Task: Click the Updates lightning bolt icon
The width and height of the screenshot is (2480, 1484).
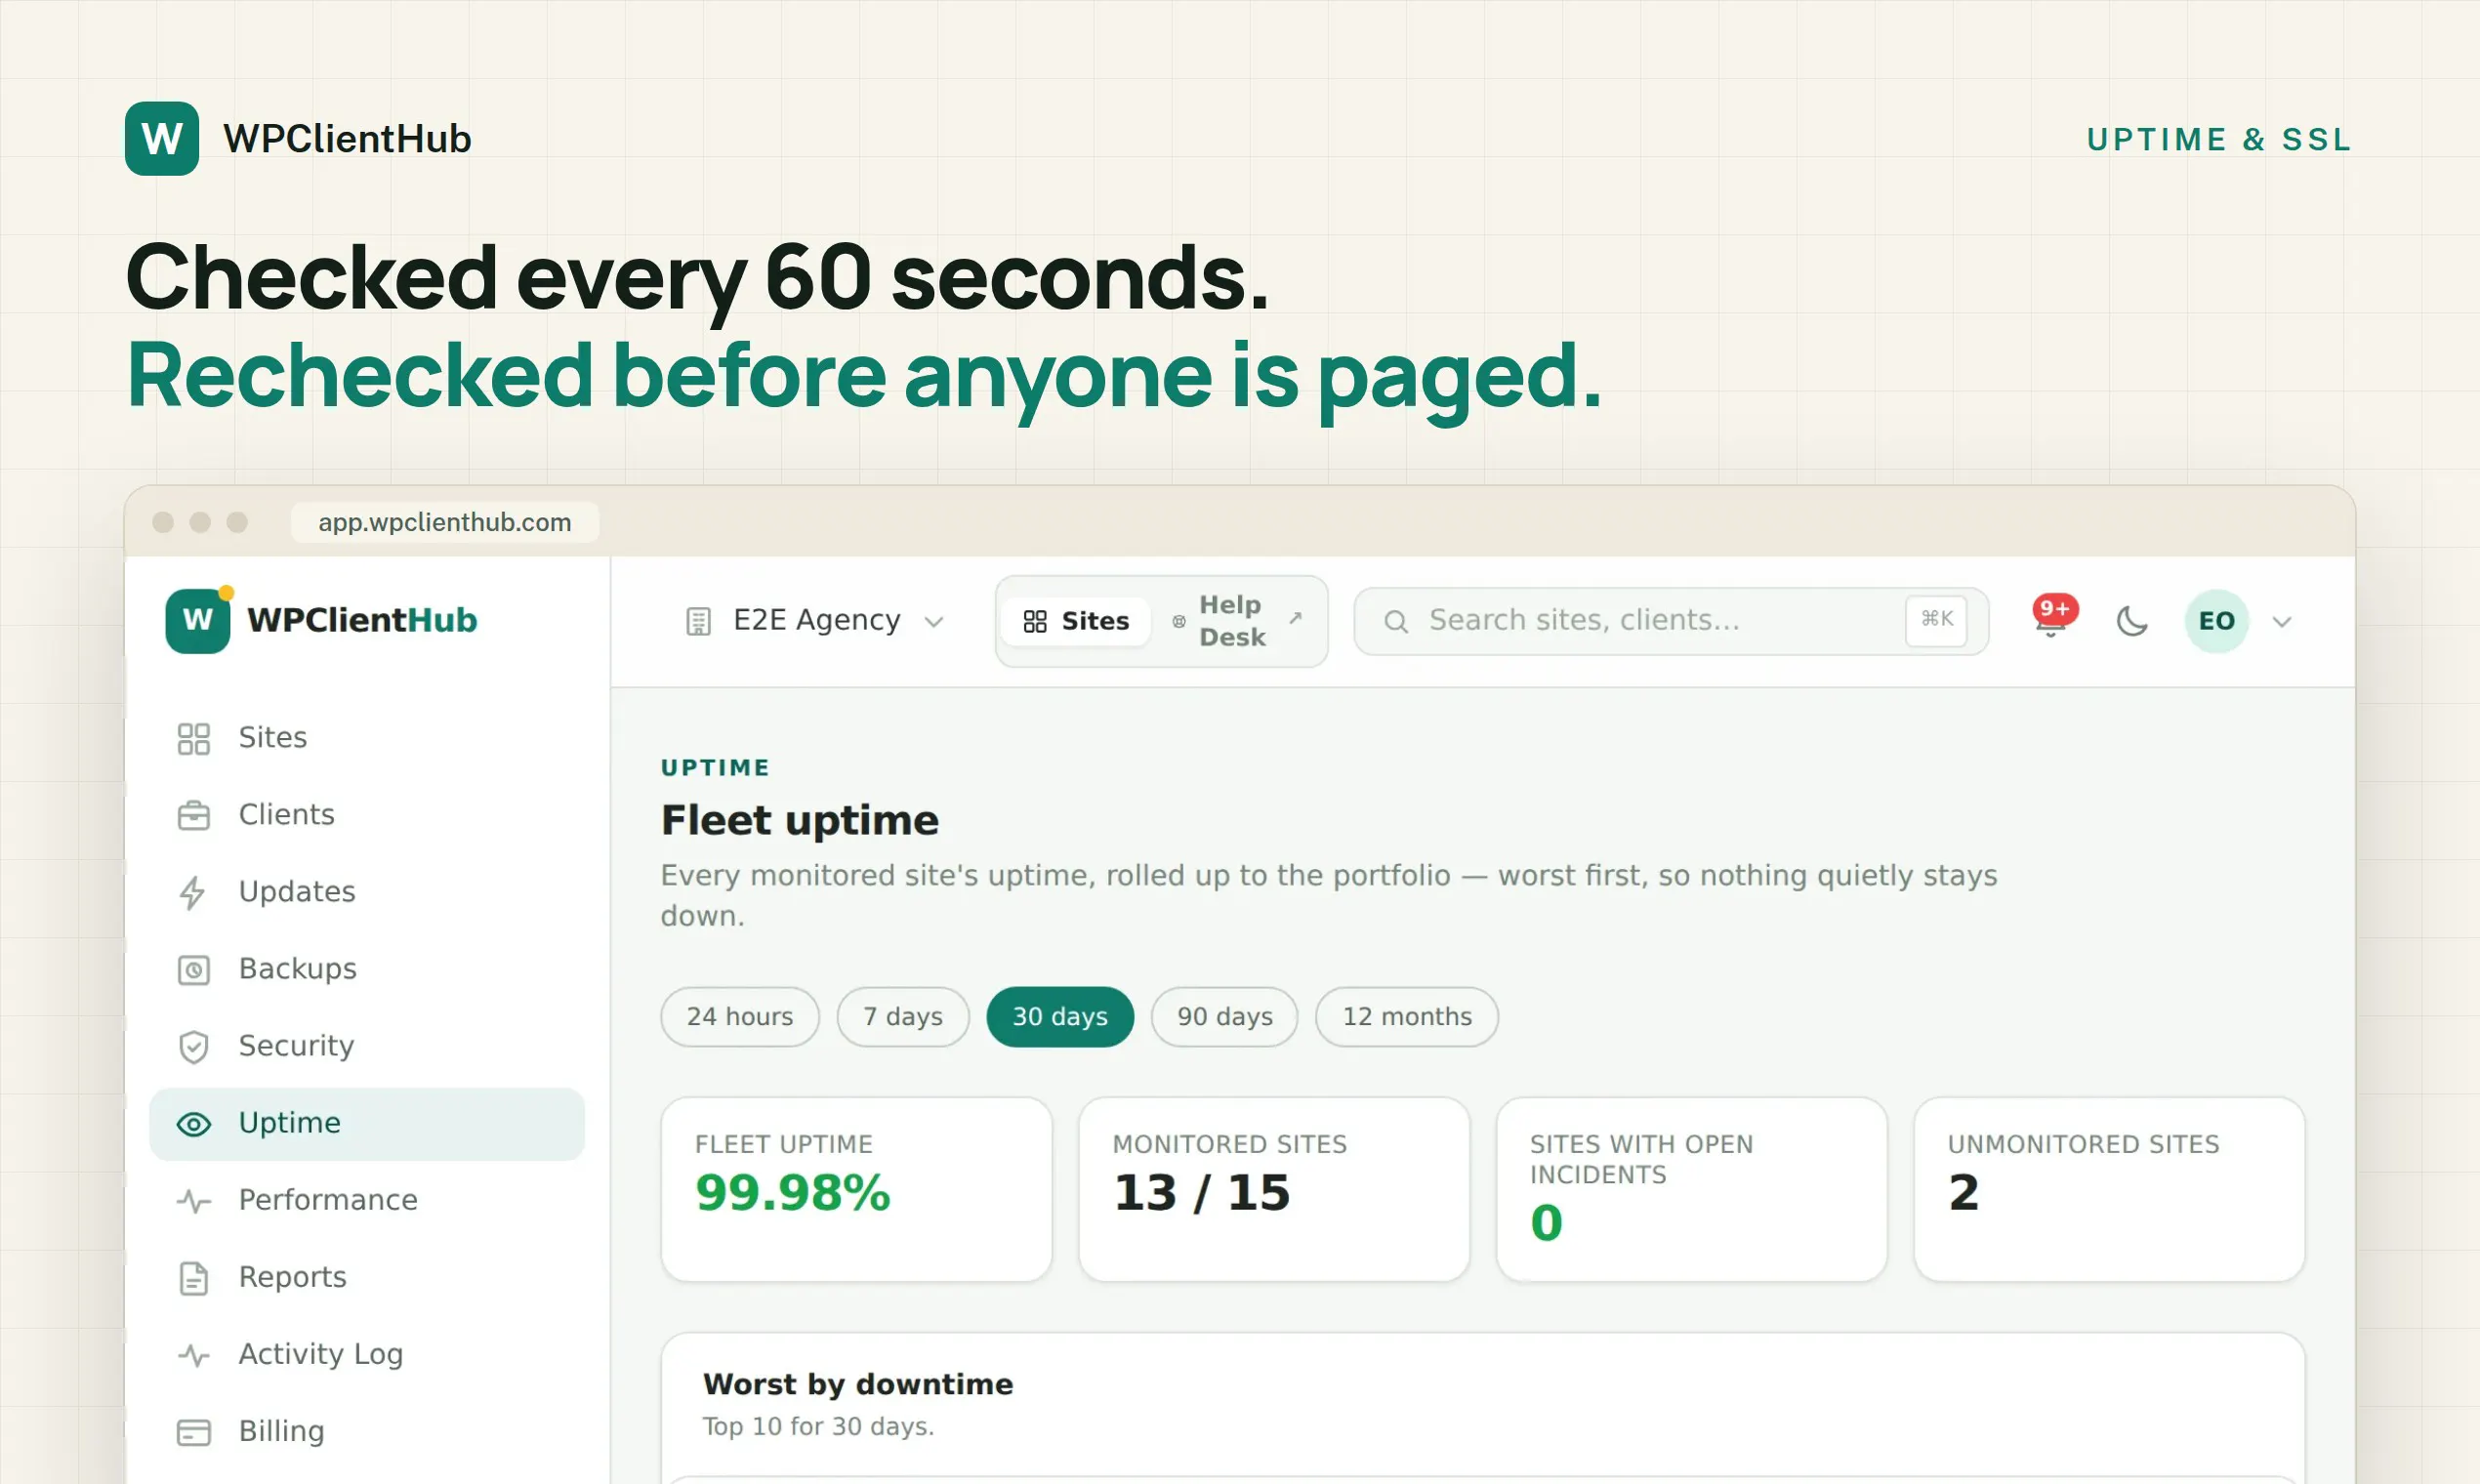Action: click(193, 893)
